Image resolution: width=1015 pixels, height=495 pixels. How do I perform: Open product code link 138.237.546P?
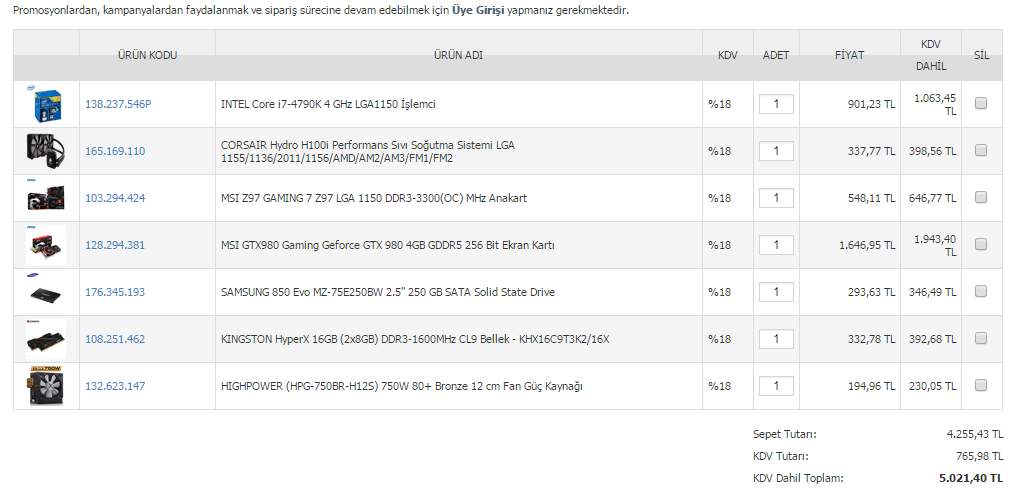pyautogui.click(x=118, y=104)
